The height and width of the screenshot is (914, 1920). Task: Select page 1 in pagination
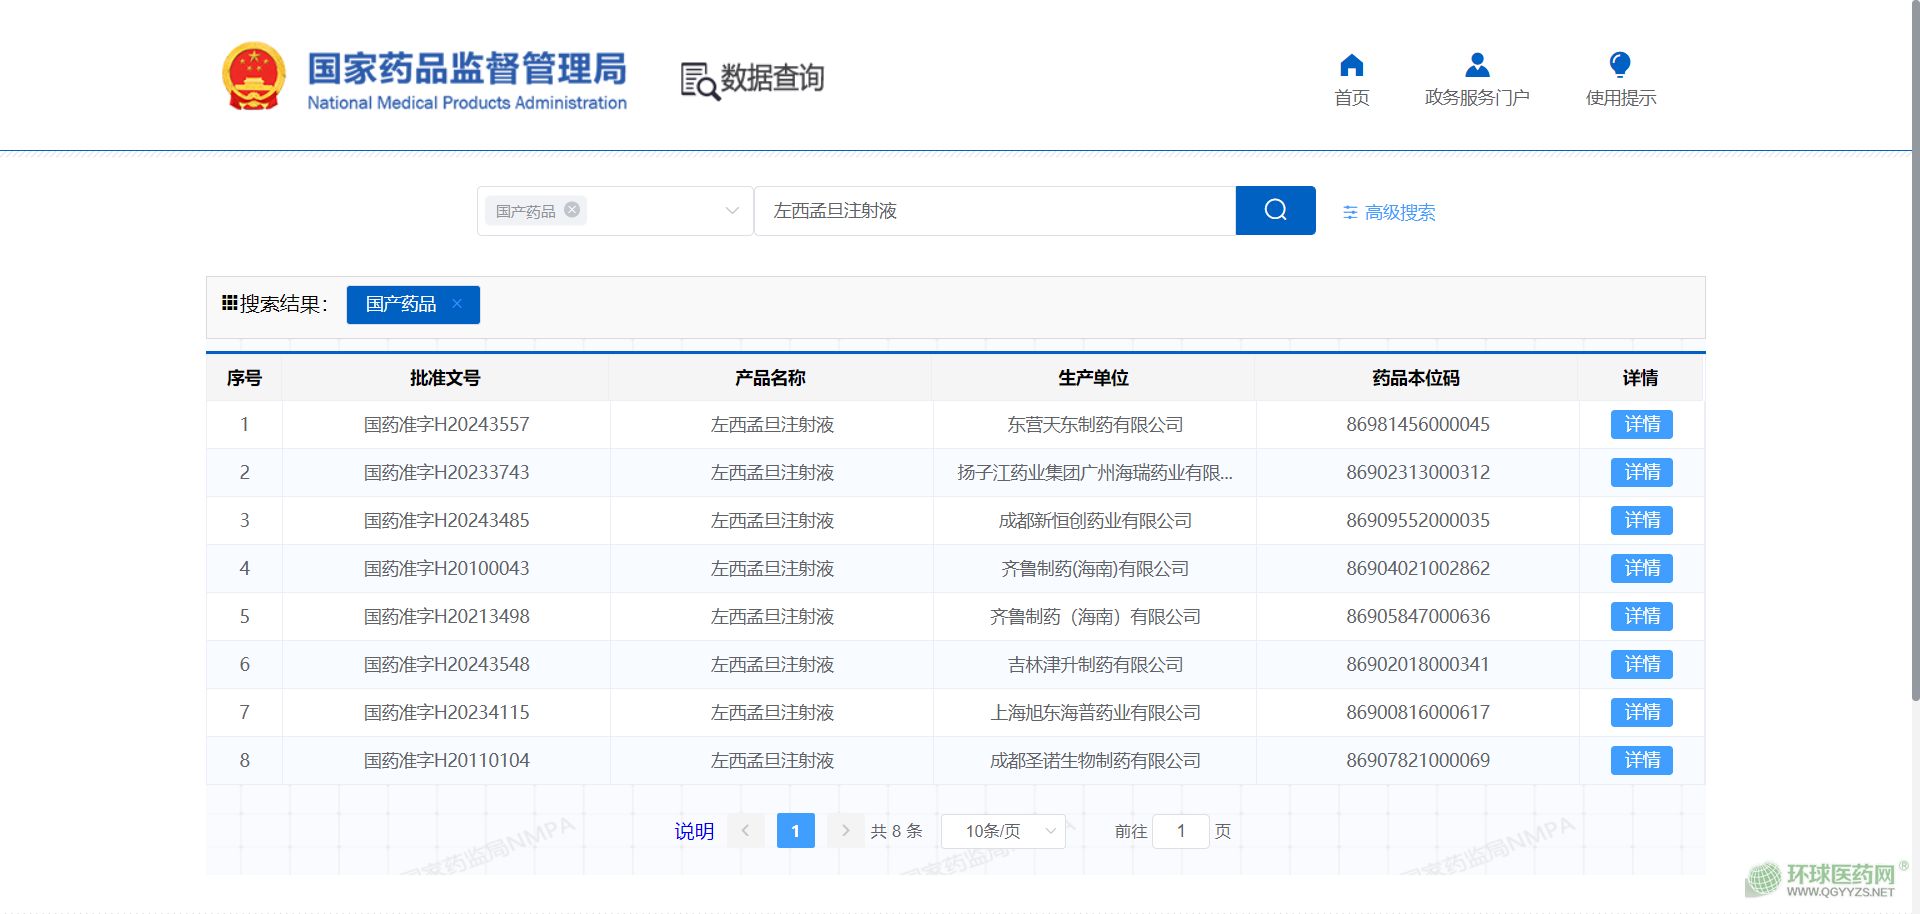pos(795,831)
